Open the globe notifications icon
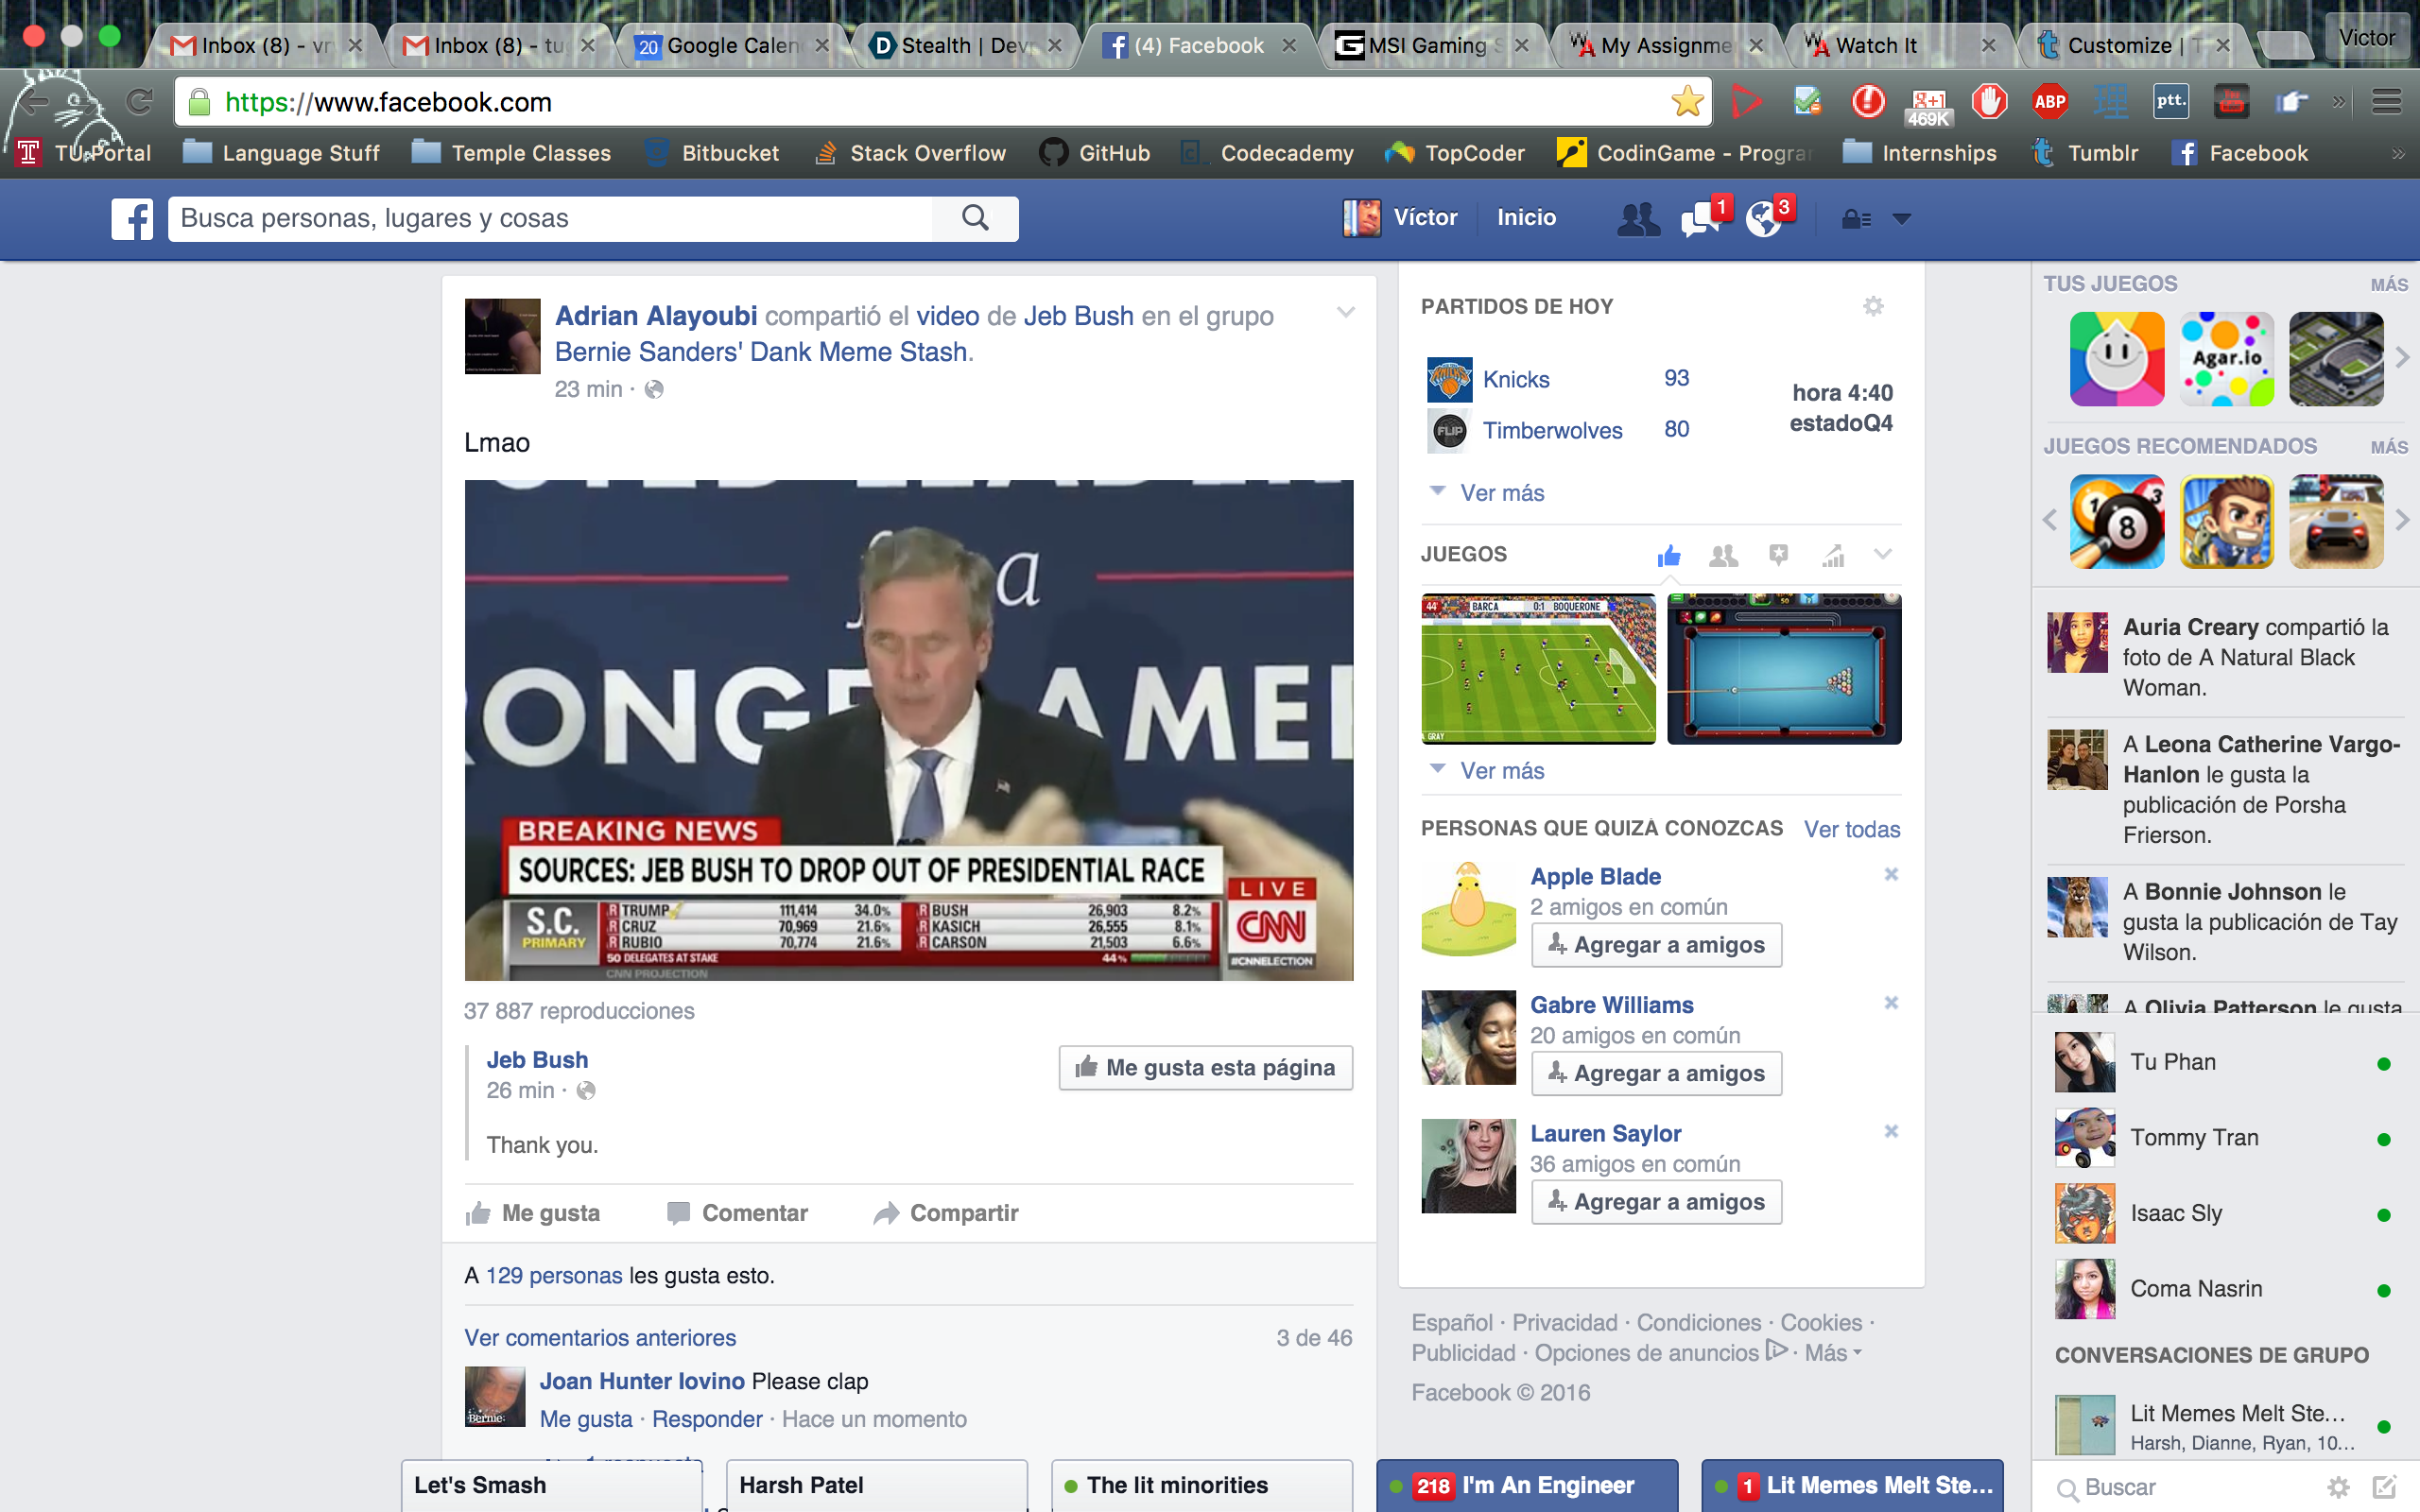 [1765, 218]
